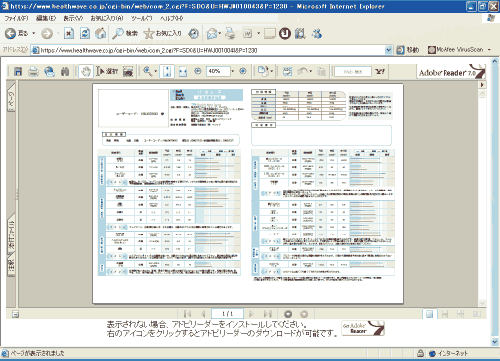Click the 移動 Go button
The height and width of the screenshot is (361, 500).
(x=408, y=50)
